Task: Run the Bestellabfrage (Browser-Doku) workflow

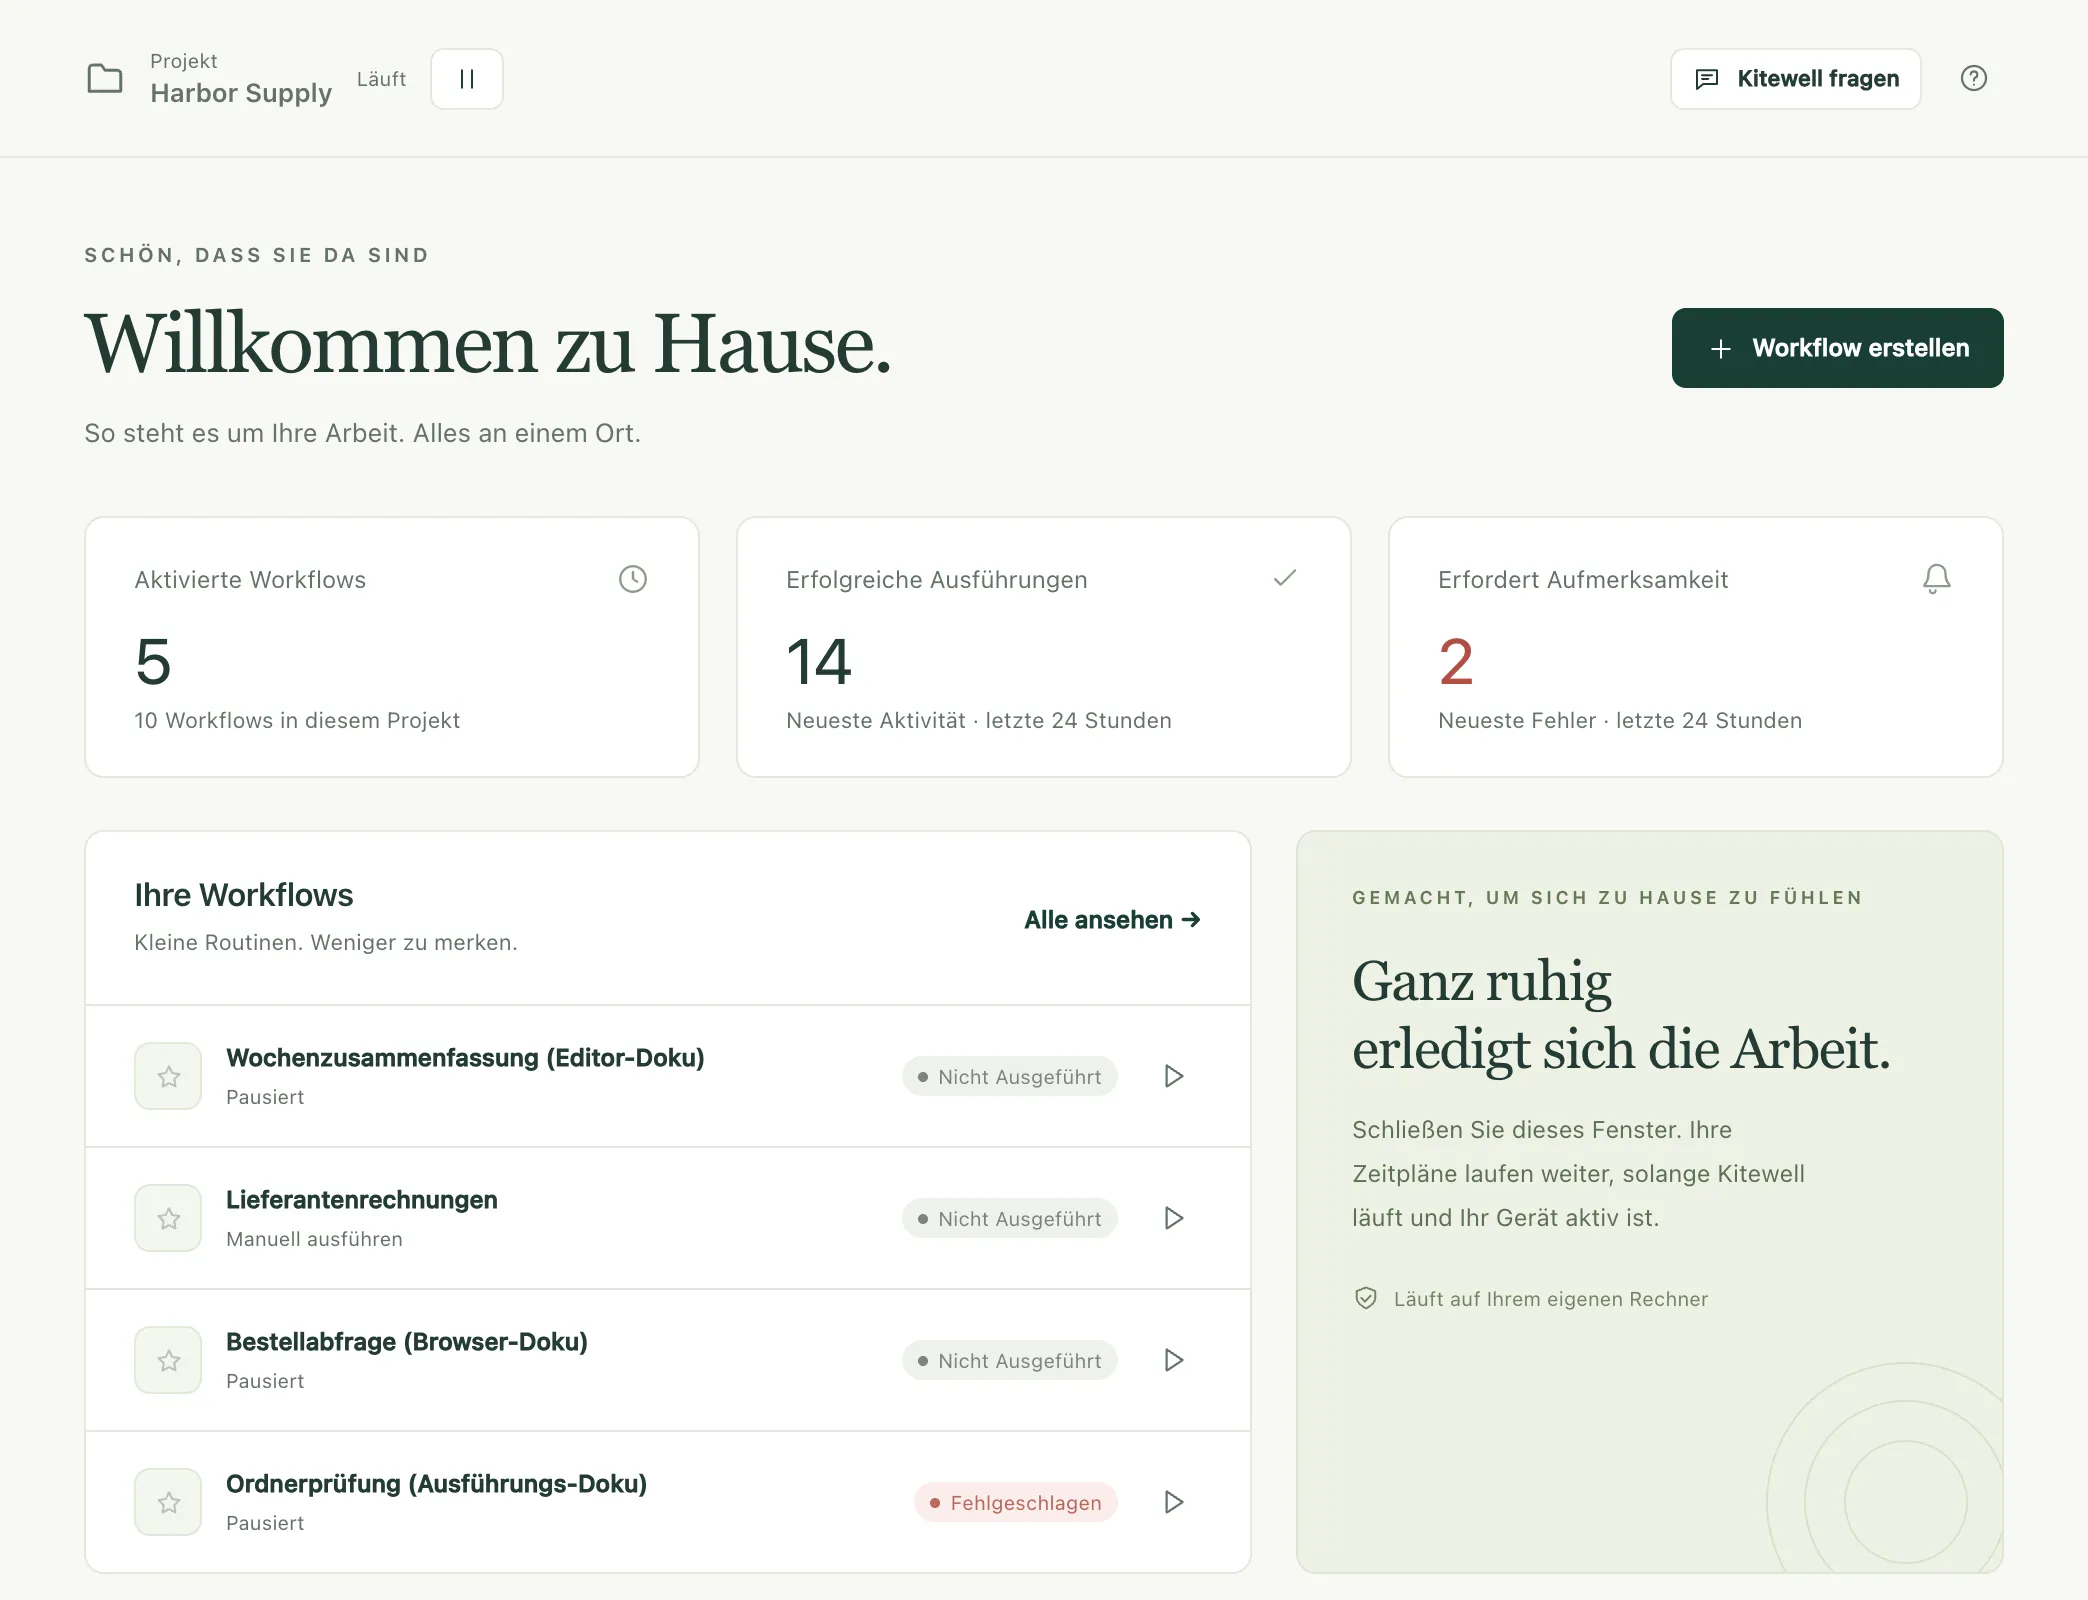Action: coord(1174,1360)
